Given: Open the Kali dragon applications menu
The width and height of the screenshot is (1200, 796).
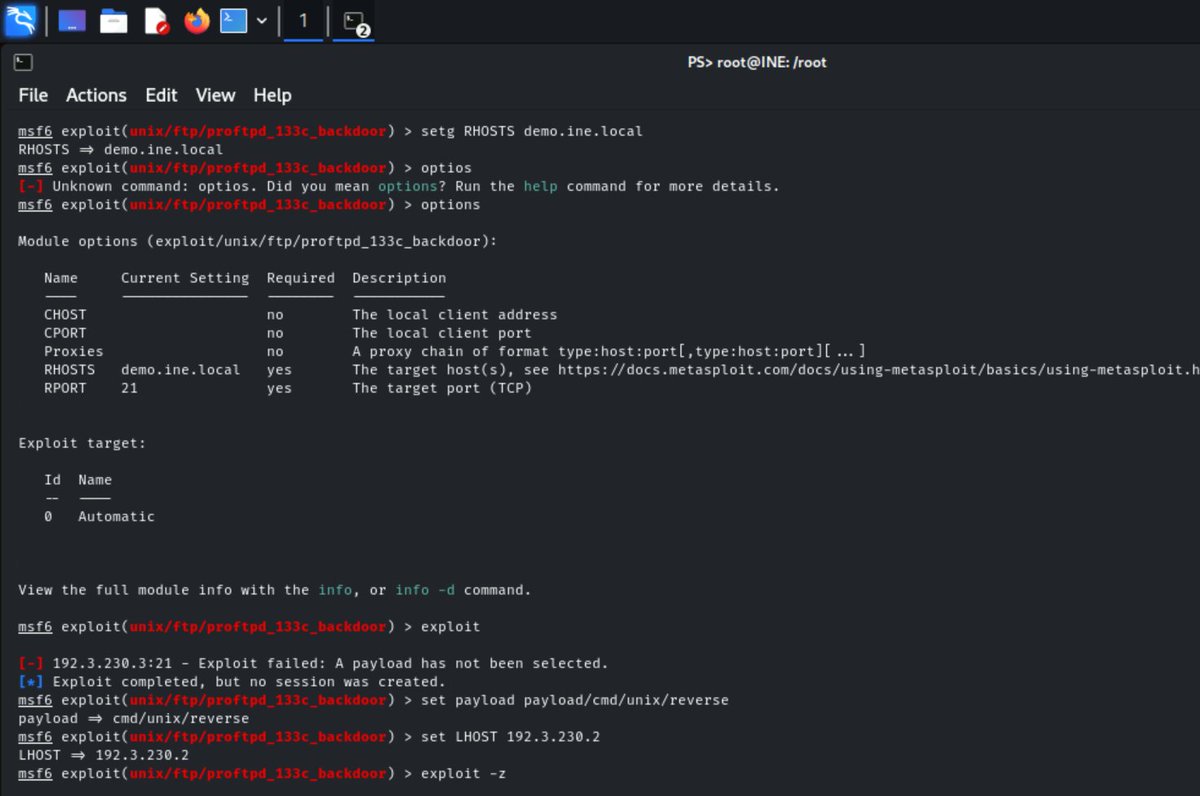Looking at the screenshot, I should tap(20, 20).
